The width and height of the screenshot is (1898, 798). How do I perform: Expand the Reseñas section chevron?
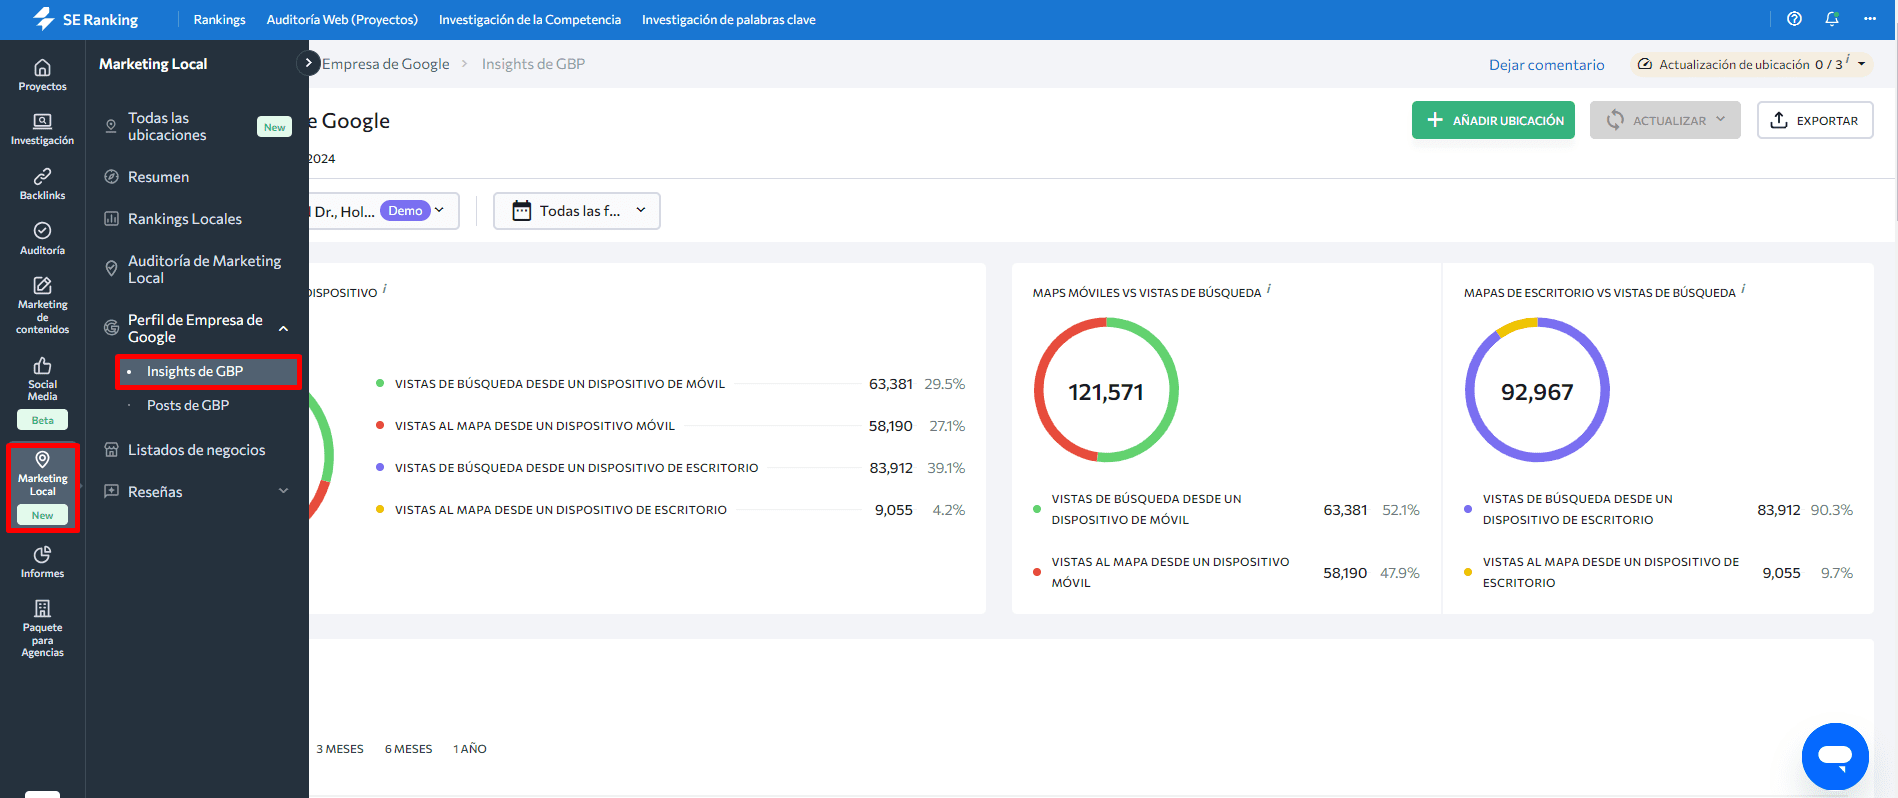(283, 491)
